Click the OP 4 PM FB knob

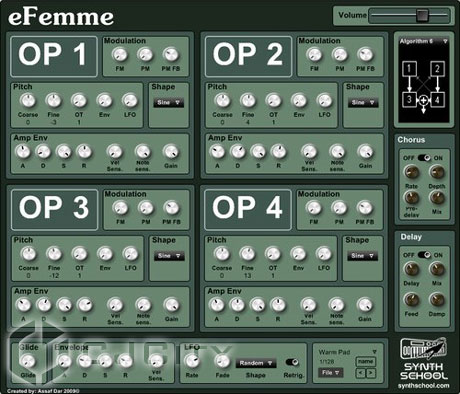(x=365, y=208)
